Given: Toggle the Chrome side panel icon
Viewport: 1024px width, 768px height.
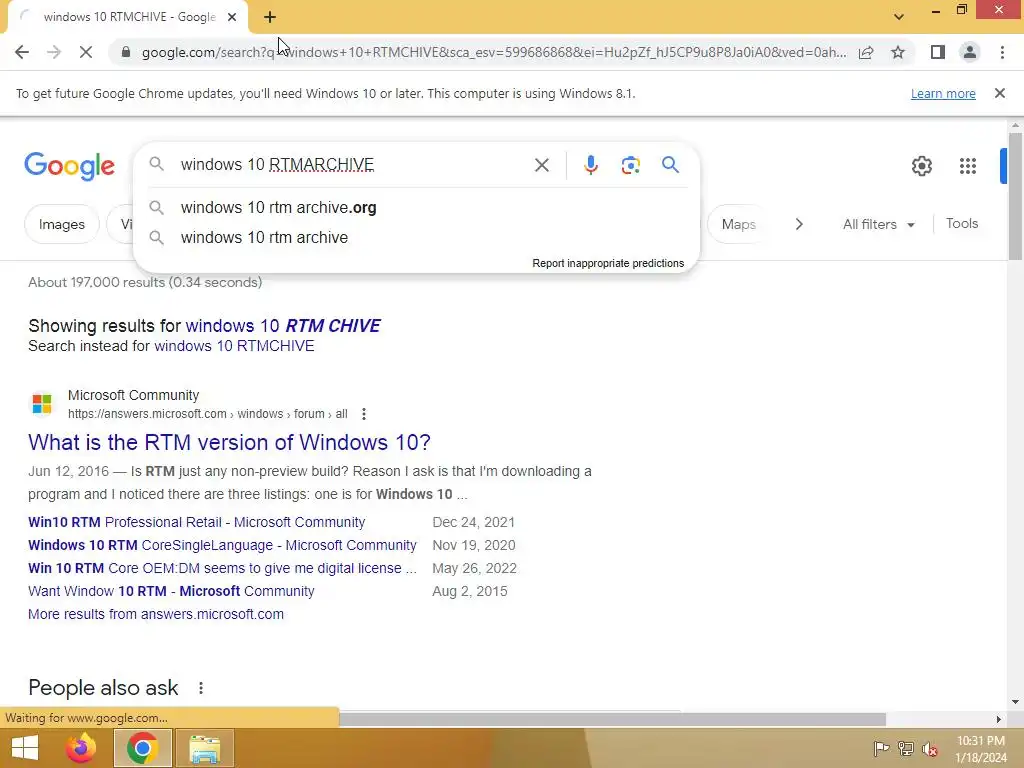Looking at the screenshot, I should point(938,52).
